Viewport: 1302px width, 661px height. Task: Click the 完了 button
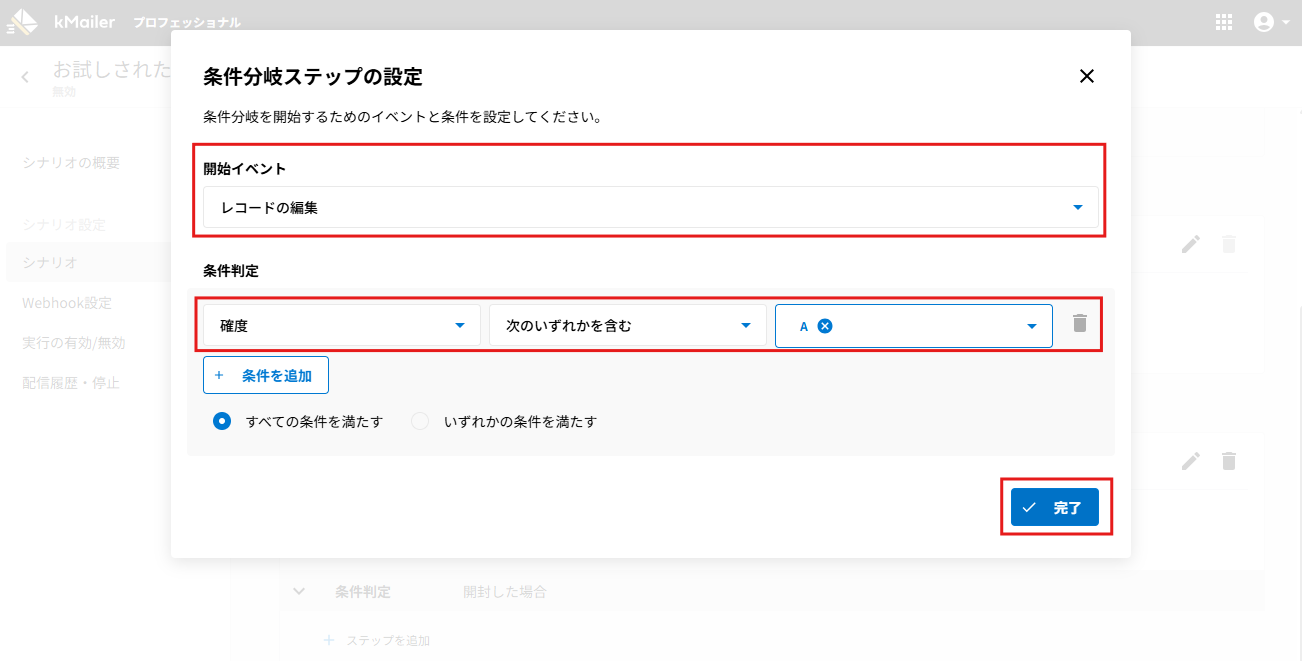click(1054, 508)
